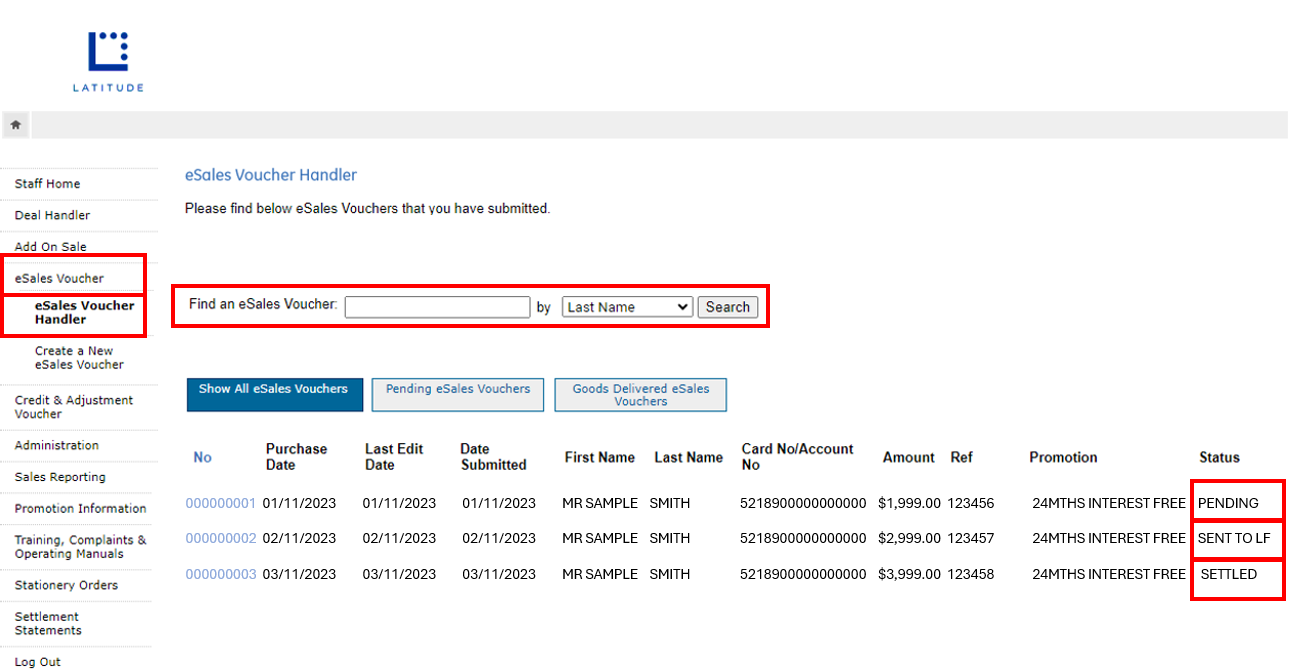
Task: Open the search-by Last Name dropdown
Action: [627, 307]
